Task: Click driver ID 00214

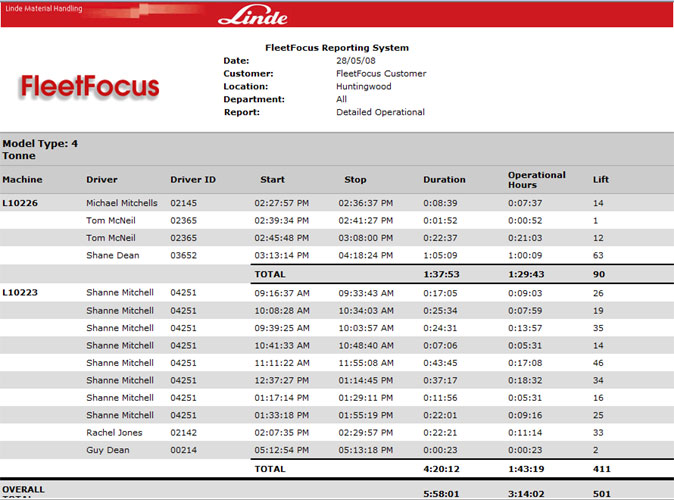Action: [x=184, y=450]
